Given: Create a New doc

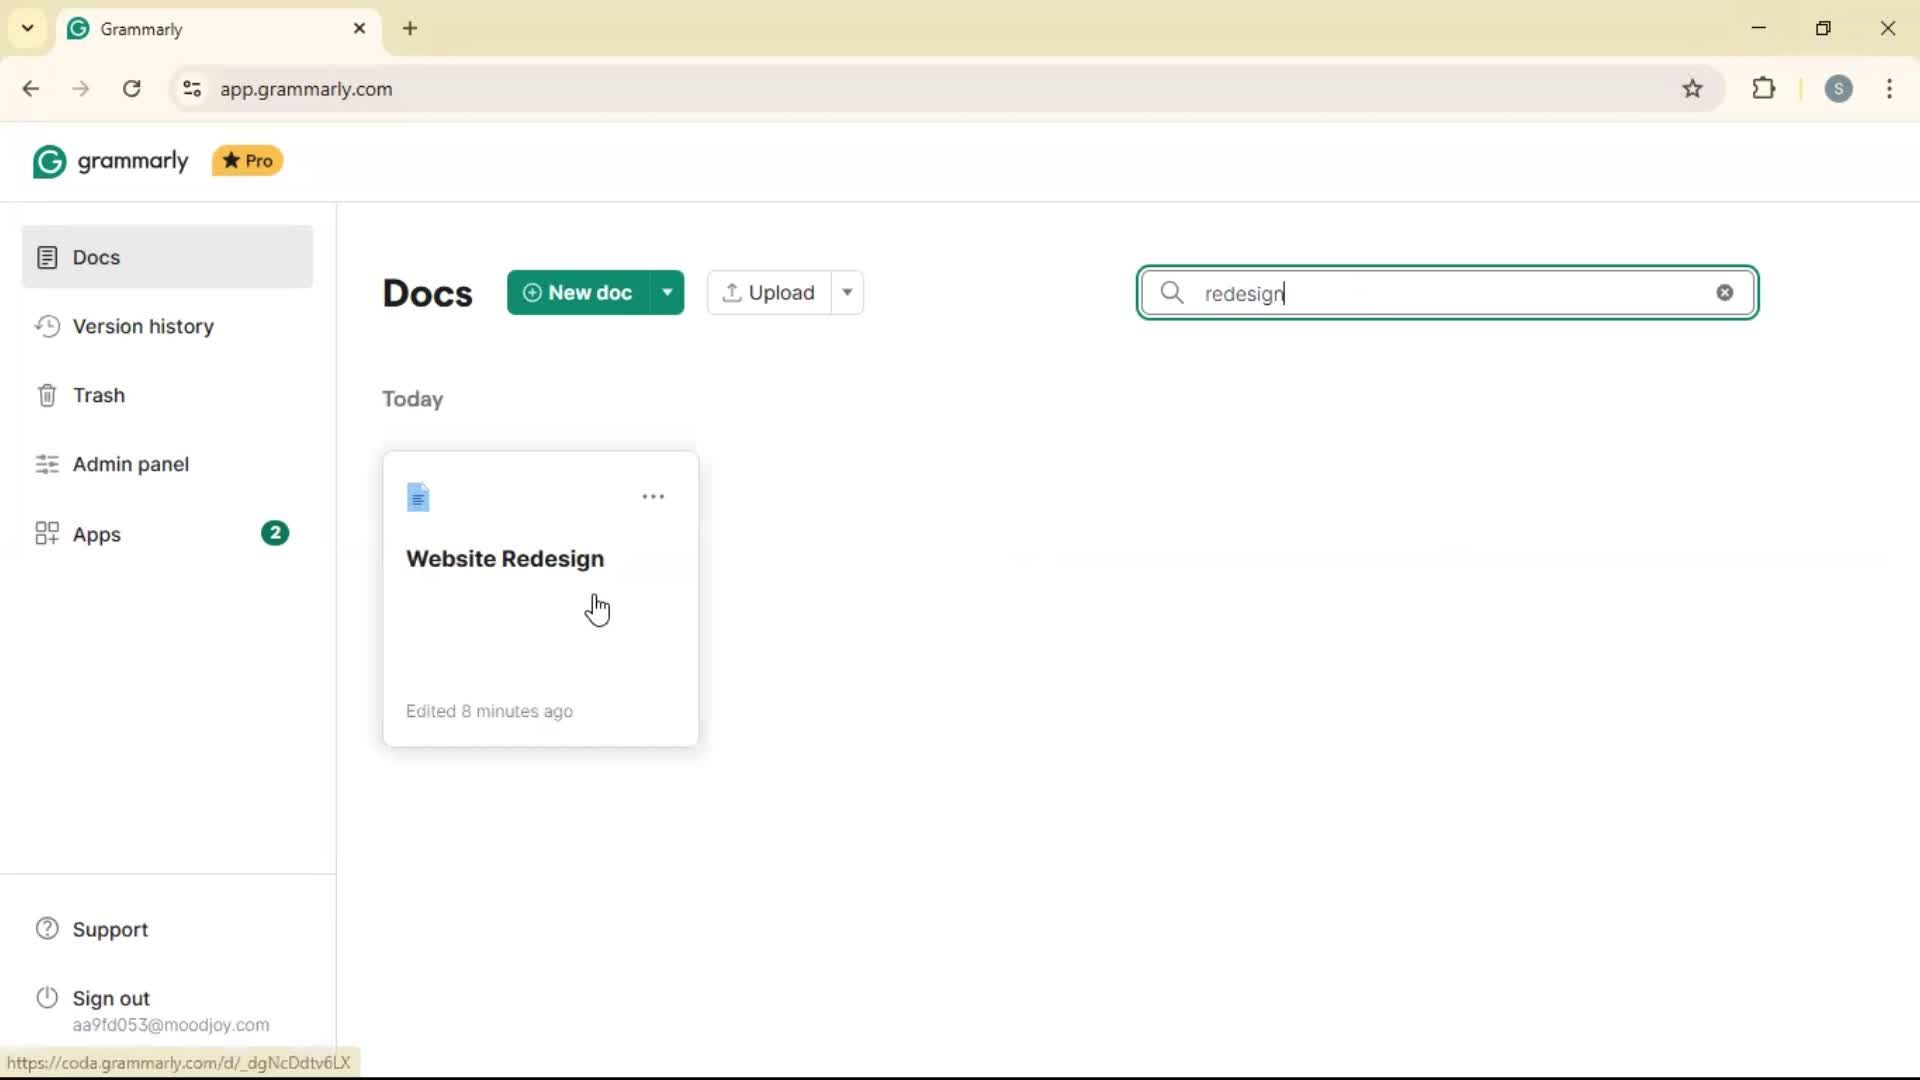Looking at the screenshot, I should [x=578, y=293].
